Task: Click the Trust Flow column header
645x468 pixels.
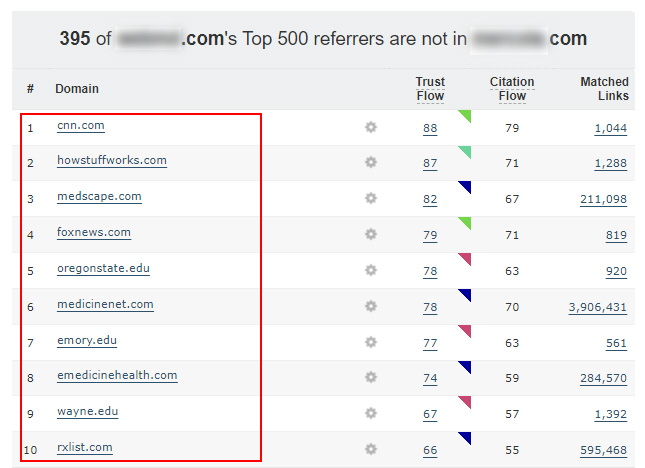Action: click(430, 89)
